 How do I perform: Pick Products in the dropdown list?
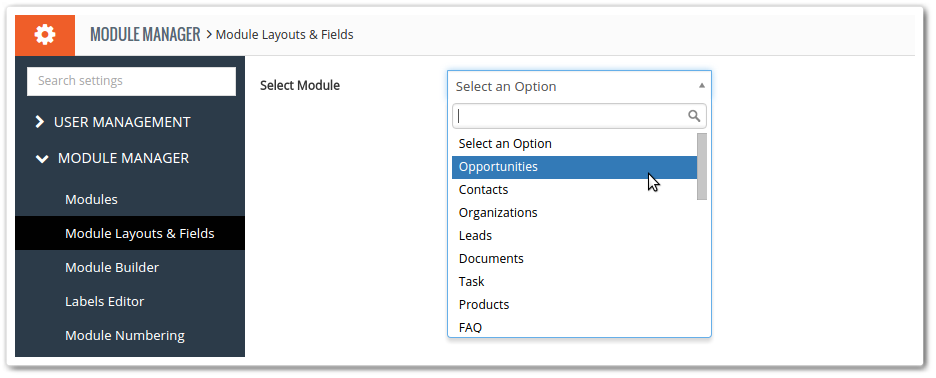(574, 305)
